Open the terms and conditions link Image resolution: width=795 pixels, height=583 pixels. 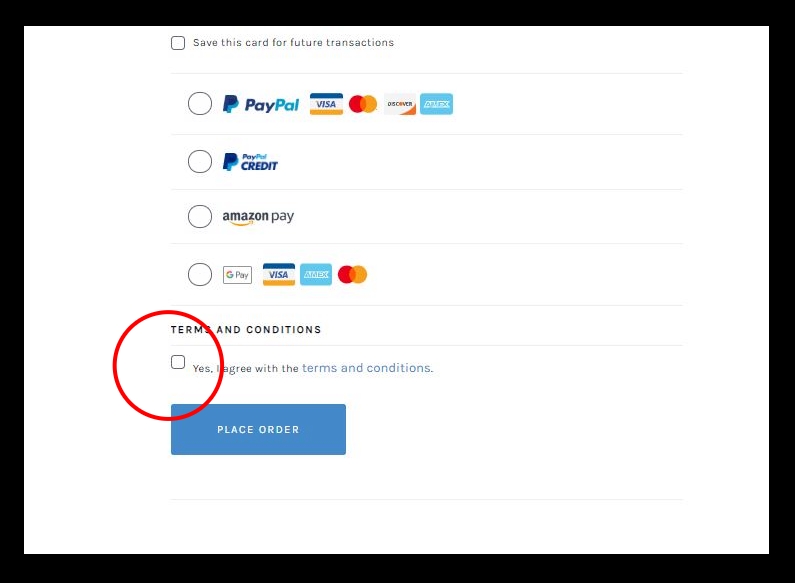click(x=366, y=368)
